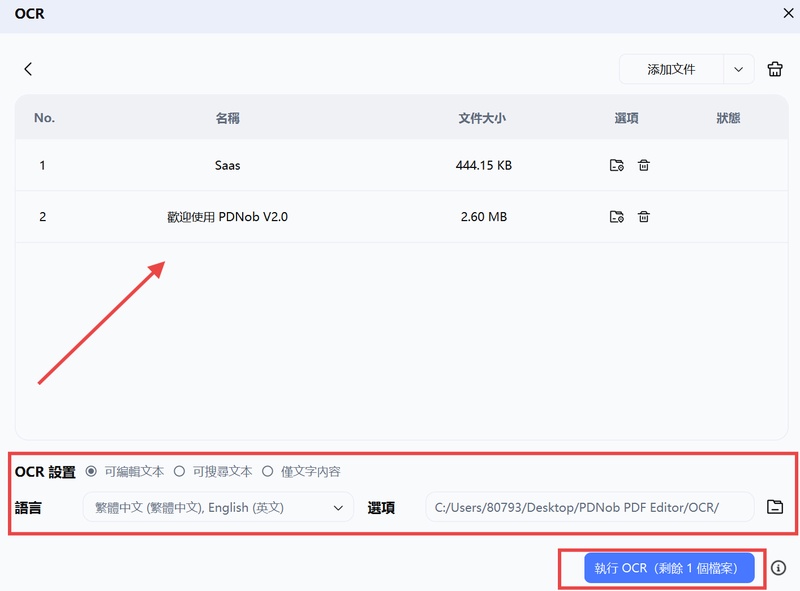Click the 選項 column header
The height and width of the screenshot is (591, 800).
click(x=627, y=118)
